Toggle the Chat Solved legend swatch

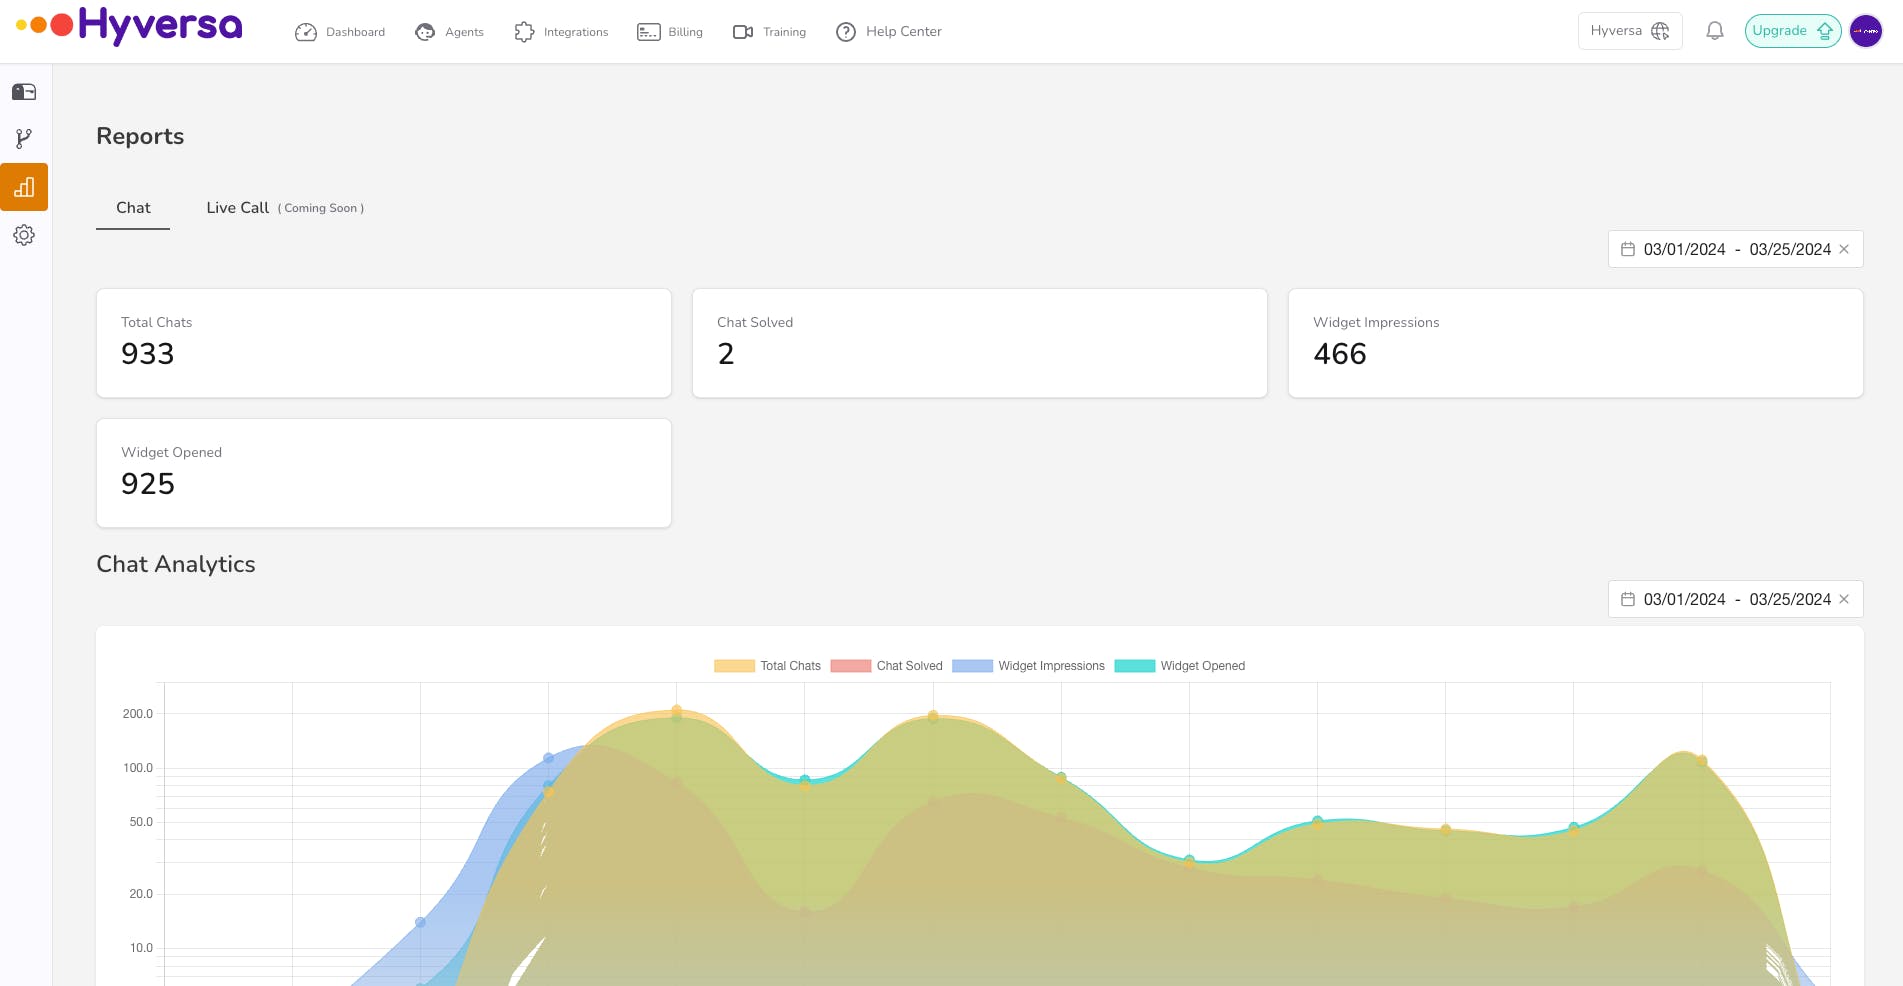tap(851, 666)
